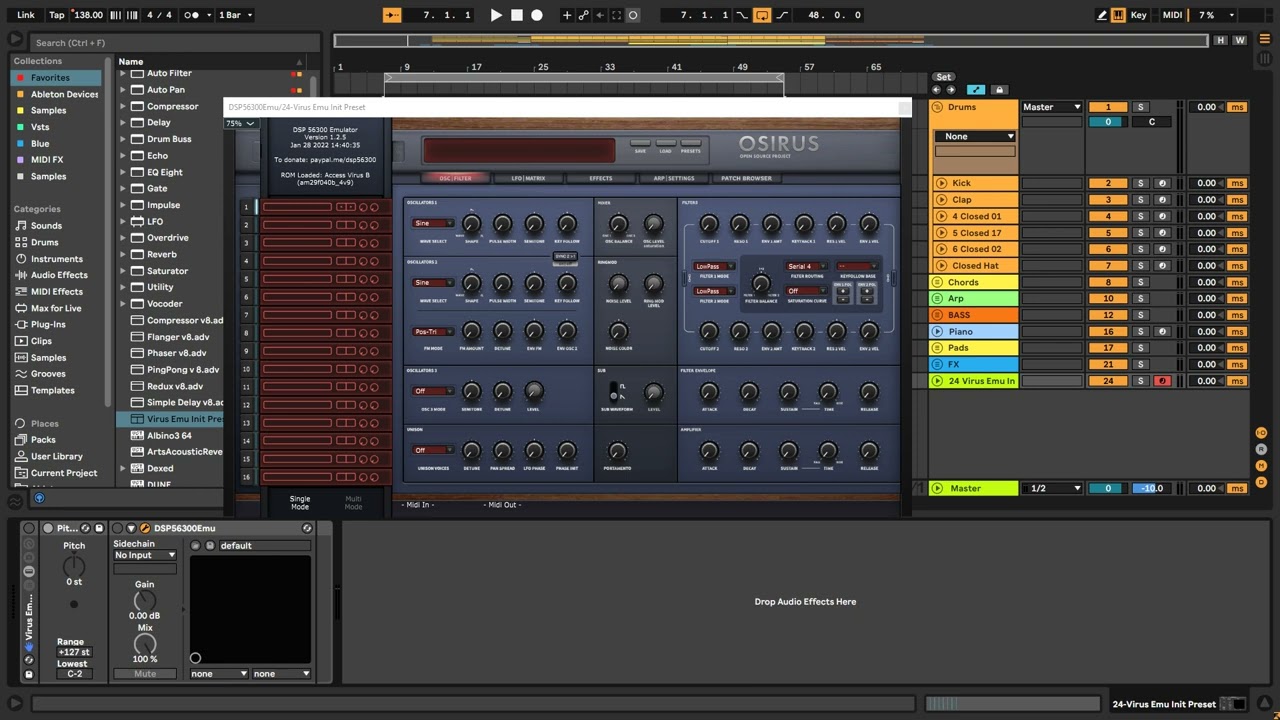This screenshot has height=720, width=1280.
Task: Open the 75% plugin zoom dropdown
Action: tap(240, 123)
